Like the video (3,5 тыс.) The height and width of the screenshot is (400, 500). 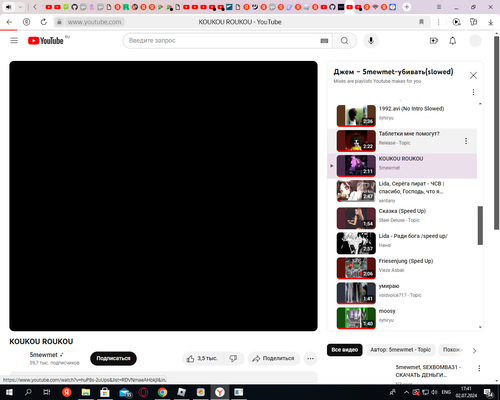click(x=202, y=358)
